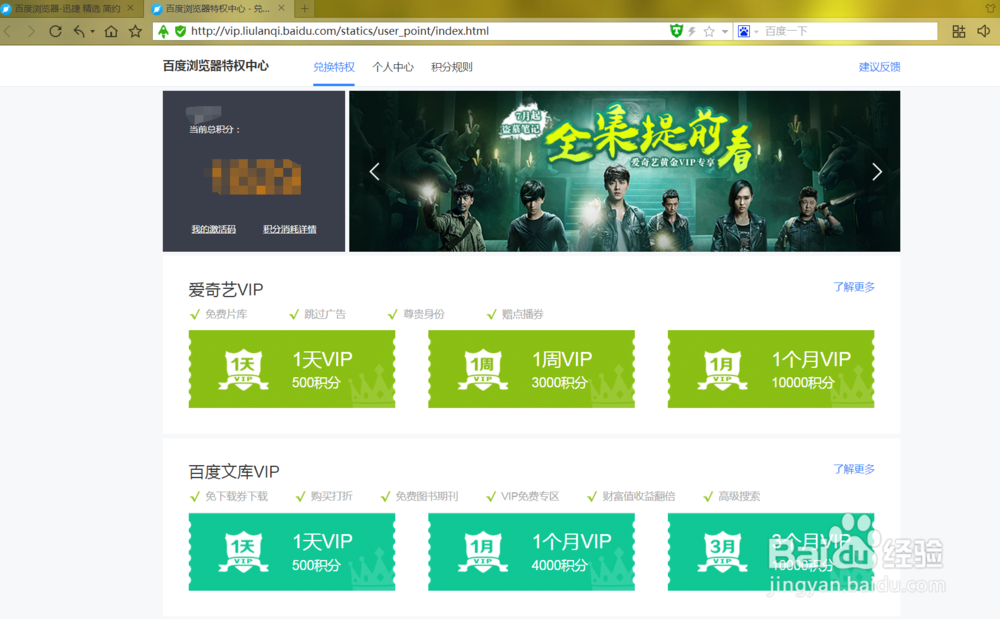Click the 当前总积分 label
The image size is (1000, 619).
pyautogui.click(x=215, y=129)
